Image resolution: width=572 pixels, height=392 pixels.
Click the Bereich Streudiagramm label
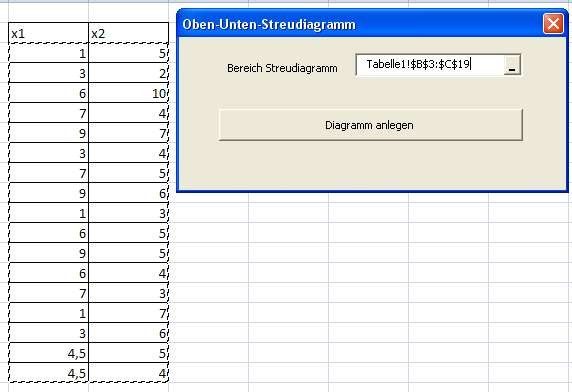point(282,68)
